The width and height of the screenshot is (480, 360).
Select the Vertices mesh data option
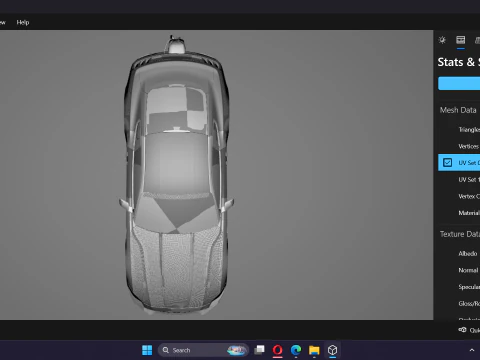click(469, 146)
